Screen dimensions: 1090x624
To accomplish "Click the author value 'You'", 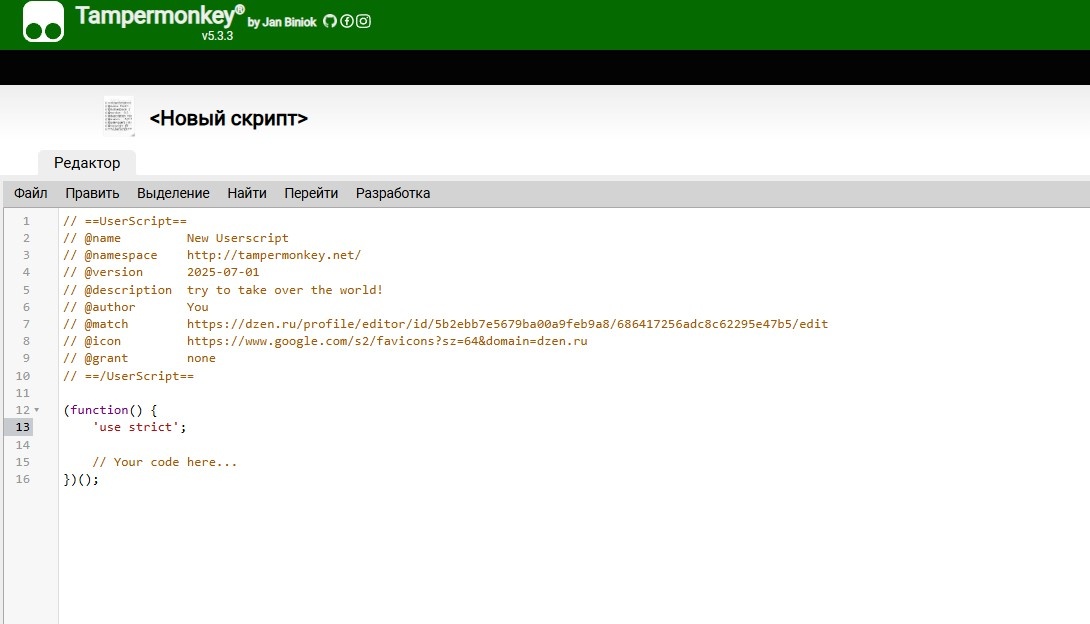I will tap(197, 307).
